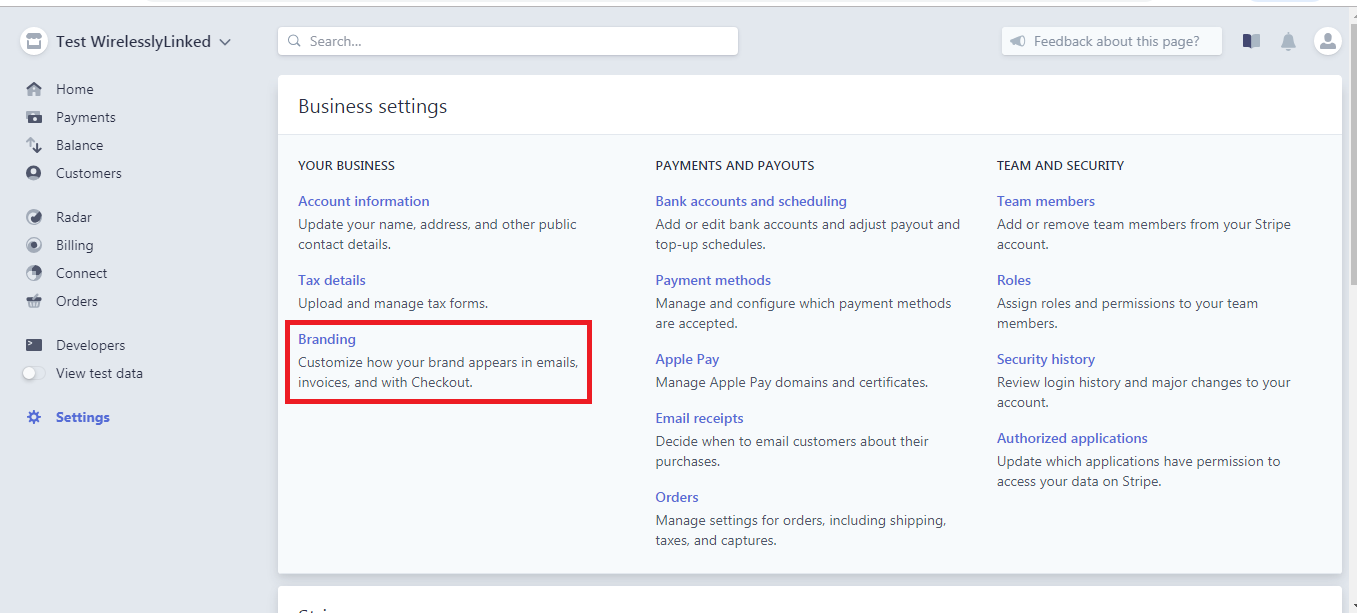Click the Connect icon in sidebar
1357x613 pixels.
(x=34, y=273)
